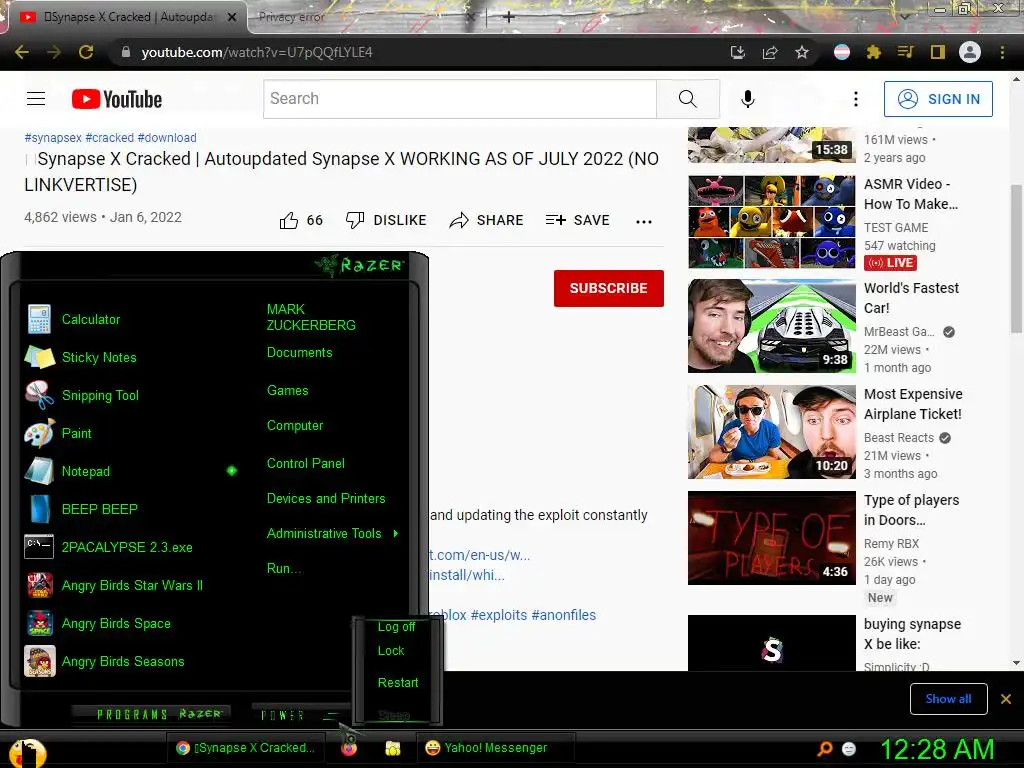Click the share page icon in address bar
The width and height of the screenshot is (1024, 768).
[770, 52]
